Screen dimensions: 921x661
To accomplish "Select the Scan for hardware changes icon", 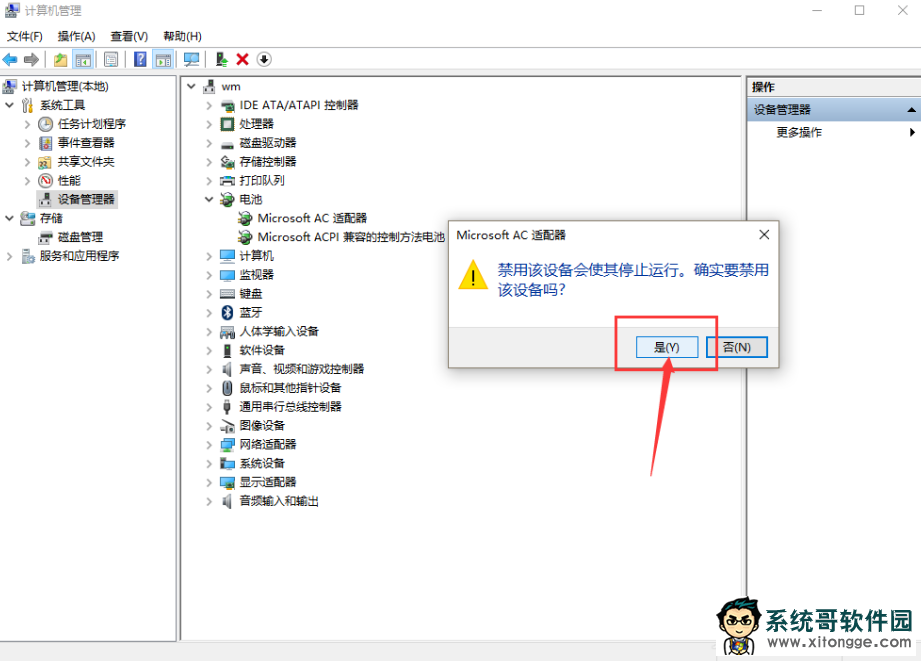I will (190, 58).
